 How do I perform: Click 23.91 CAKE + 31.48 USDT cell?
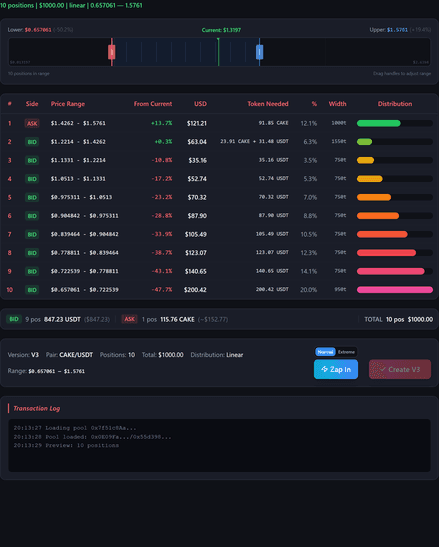pyautogui.click(x=254, y=141)
